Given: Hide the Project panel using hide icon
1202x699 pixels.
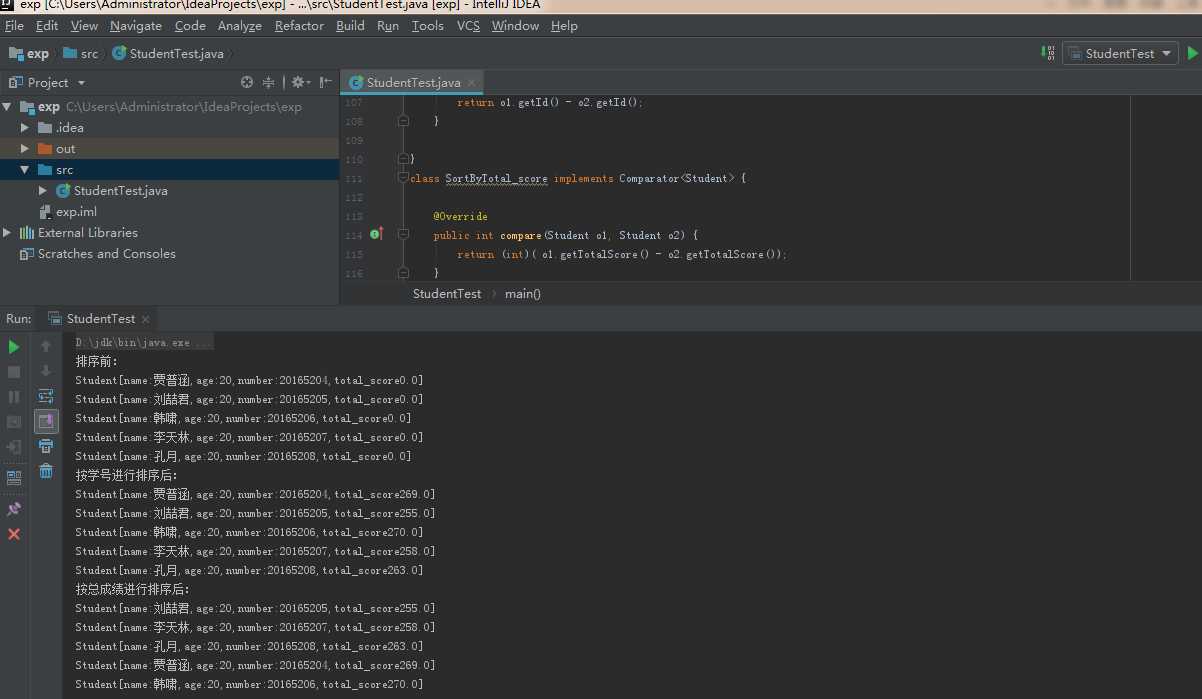Looking at the screenshot, I should click(x=325, y=83).
